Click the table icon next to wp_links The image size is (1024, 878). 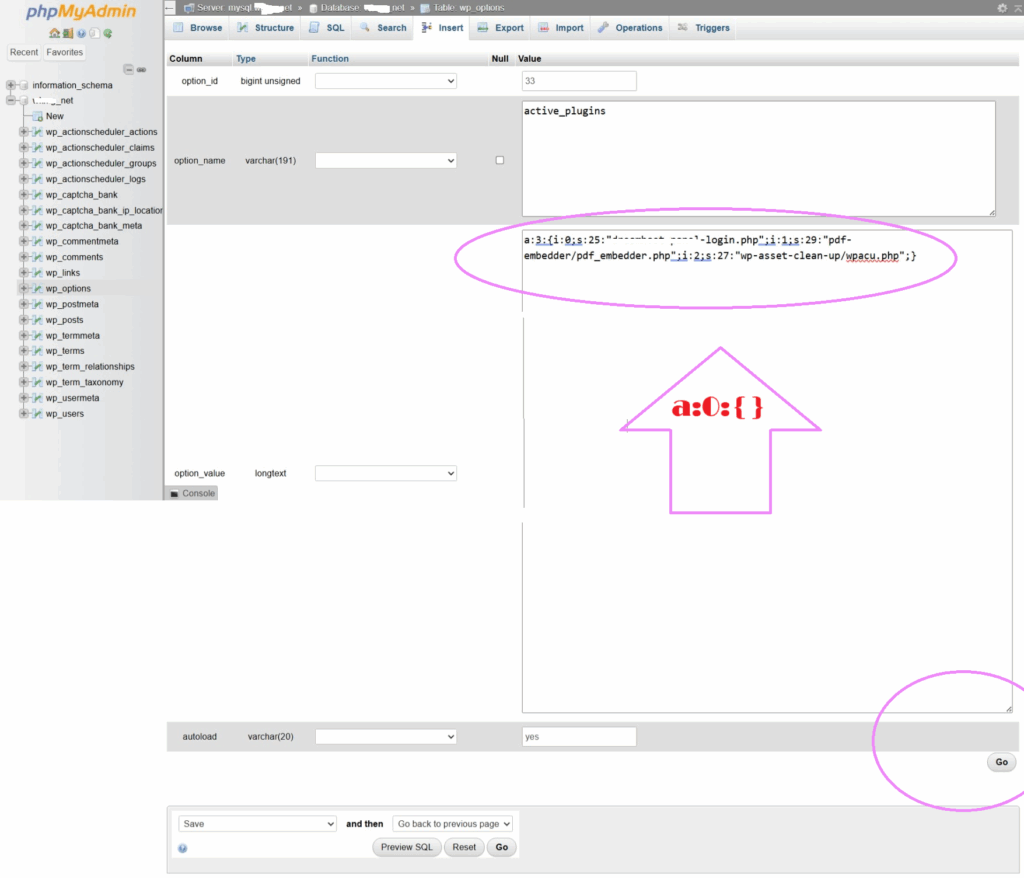click(37, 273)
